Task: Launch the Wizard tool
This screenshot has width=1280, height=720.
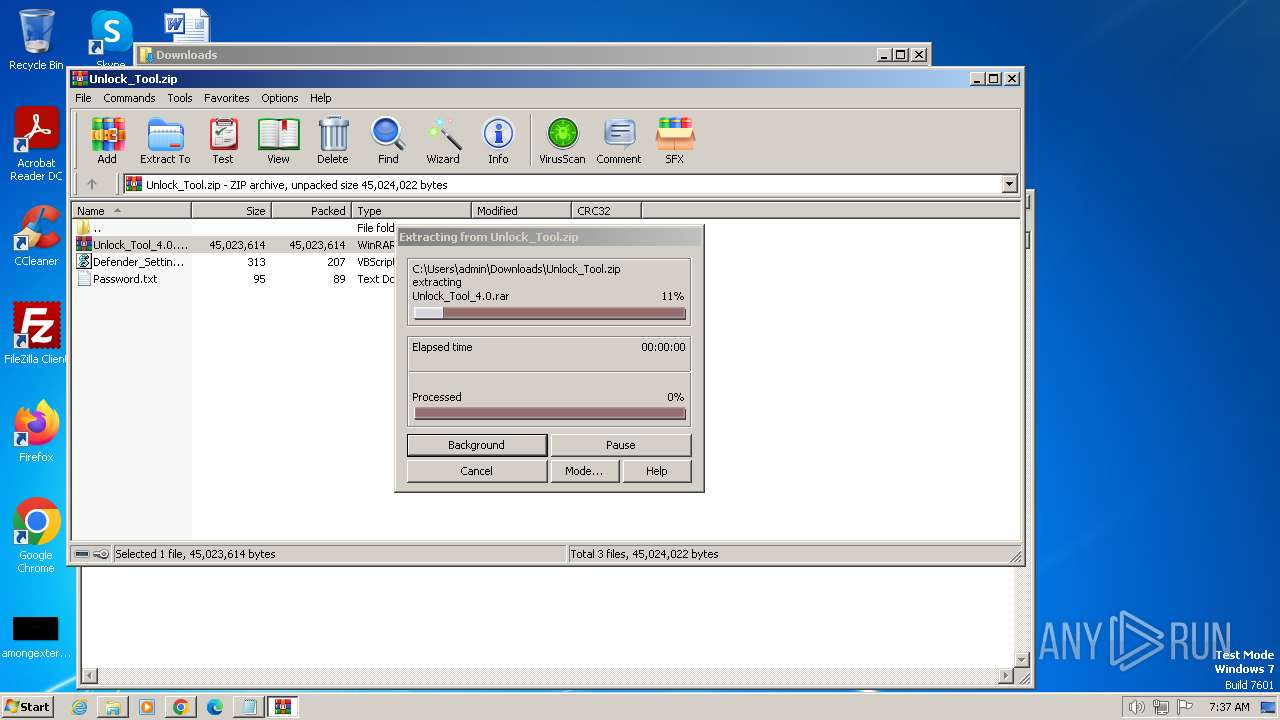Action: tap(443, 141)
